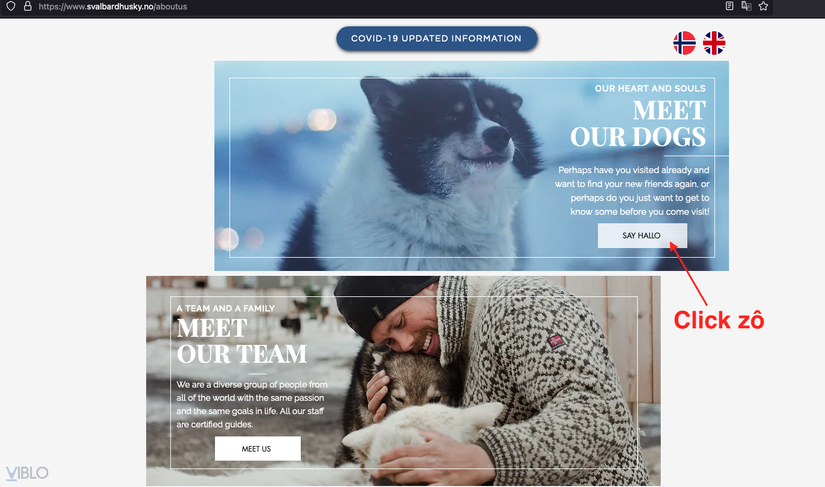Click the MEET OUR TEAM heading

[x=242, y=341]
